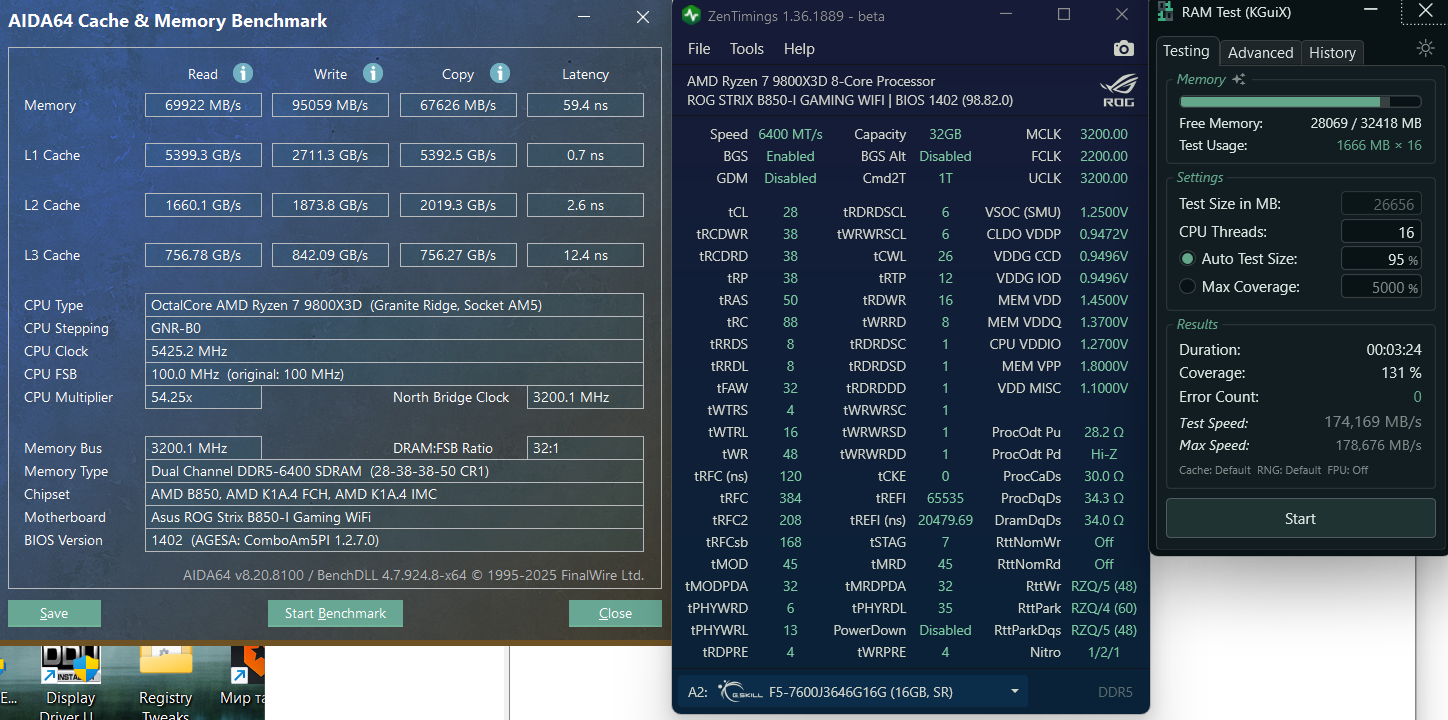Open the Tools menu in ZenTimings
Image resolution: width=1448 pixels, height=720 pixels.
coord(746,49)
